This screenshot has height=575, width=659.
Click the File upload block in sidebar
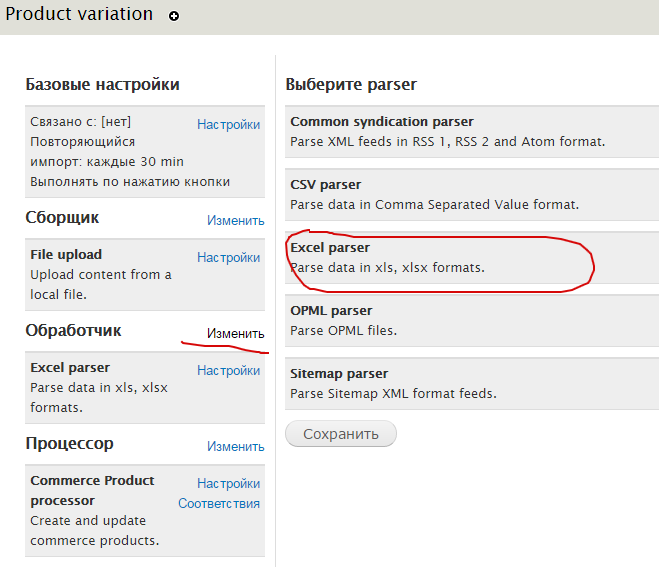(x=100, y=275)
